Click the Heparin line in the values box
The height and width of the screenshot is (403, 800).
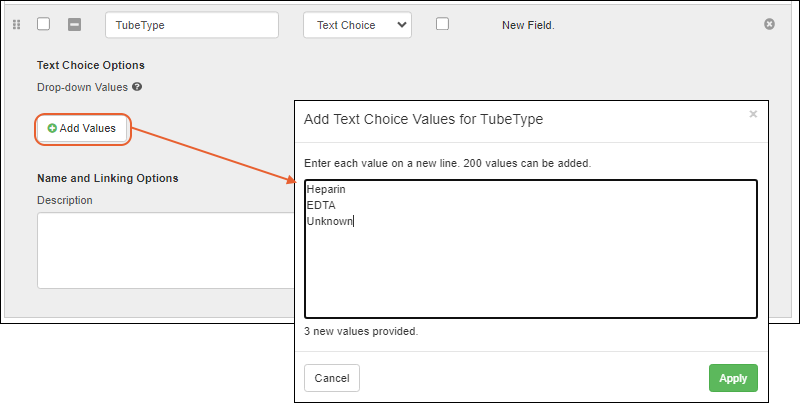coord(326,188)
